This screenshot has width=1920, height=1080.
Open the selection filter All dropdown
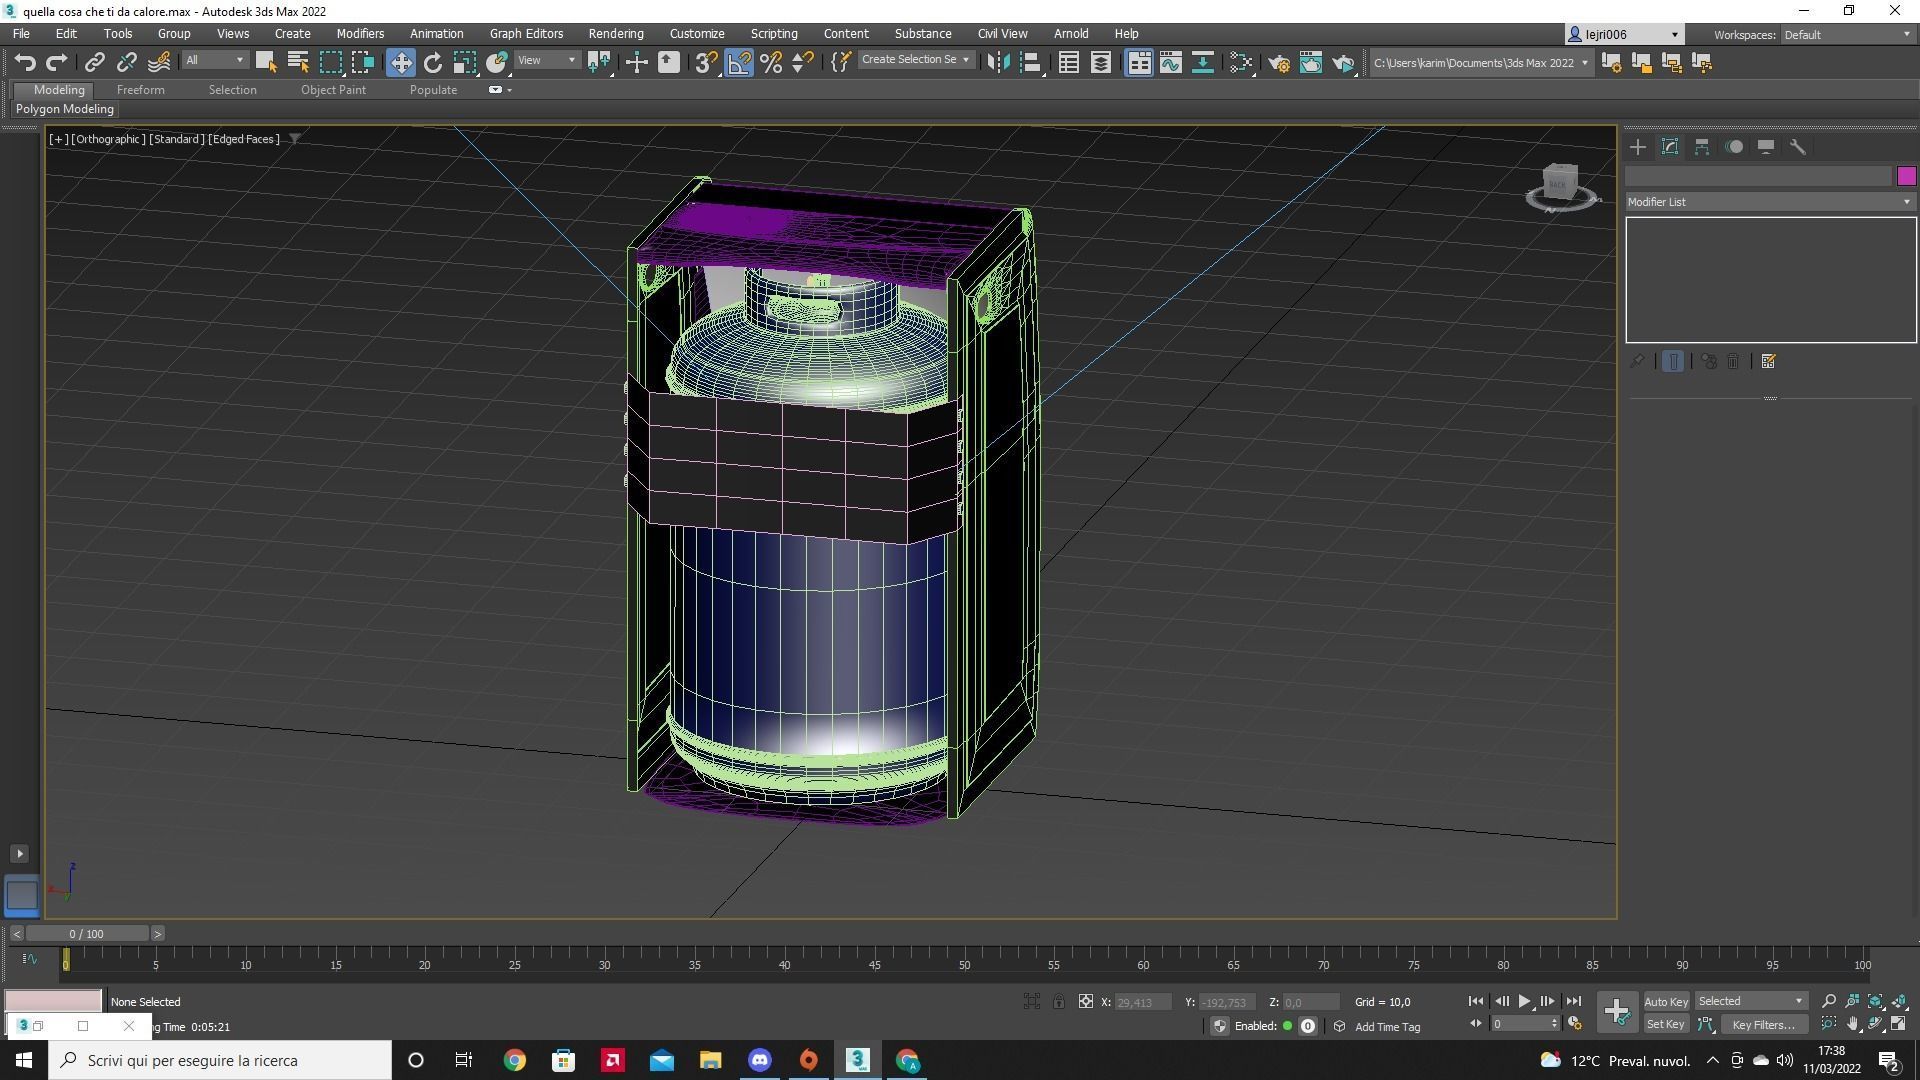coord(214,61)
